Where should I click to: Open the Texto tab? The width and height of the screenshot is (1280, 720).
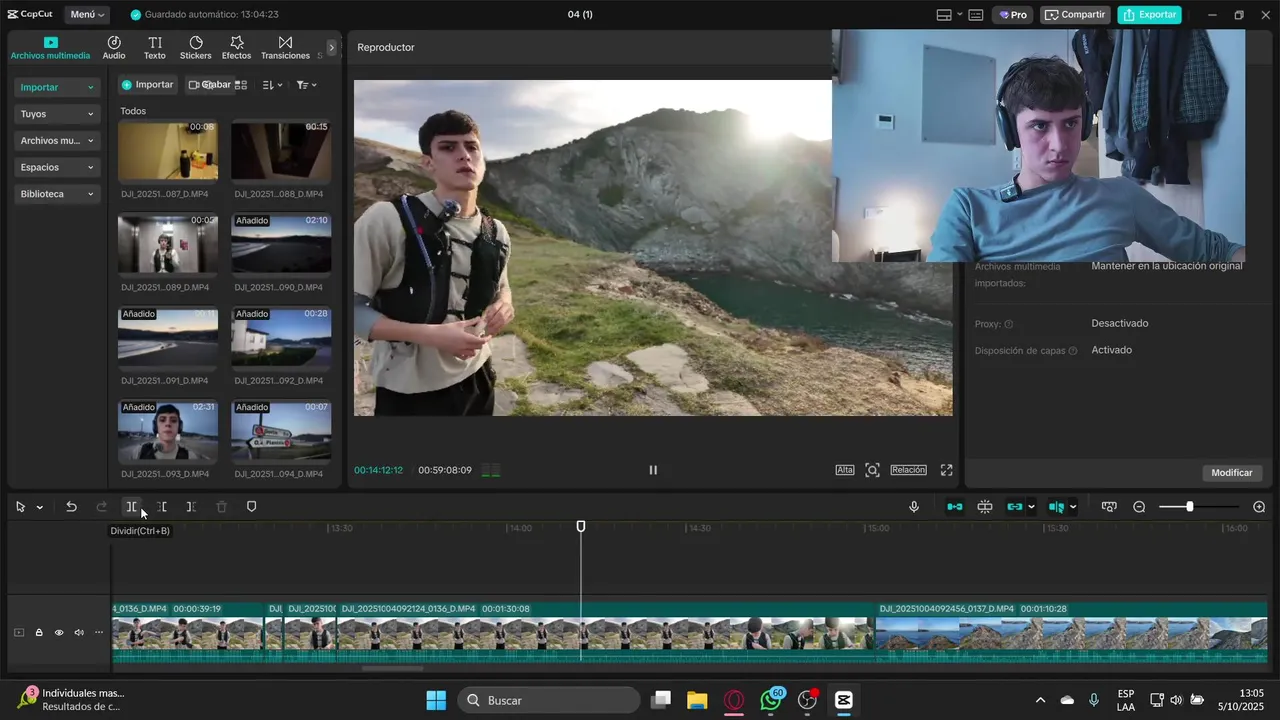click(x=155, y=48)
